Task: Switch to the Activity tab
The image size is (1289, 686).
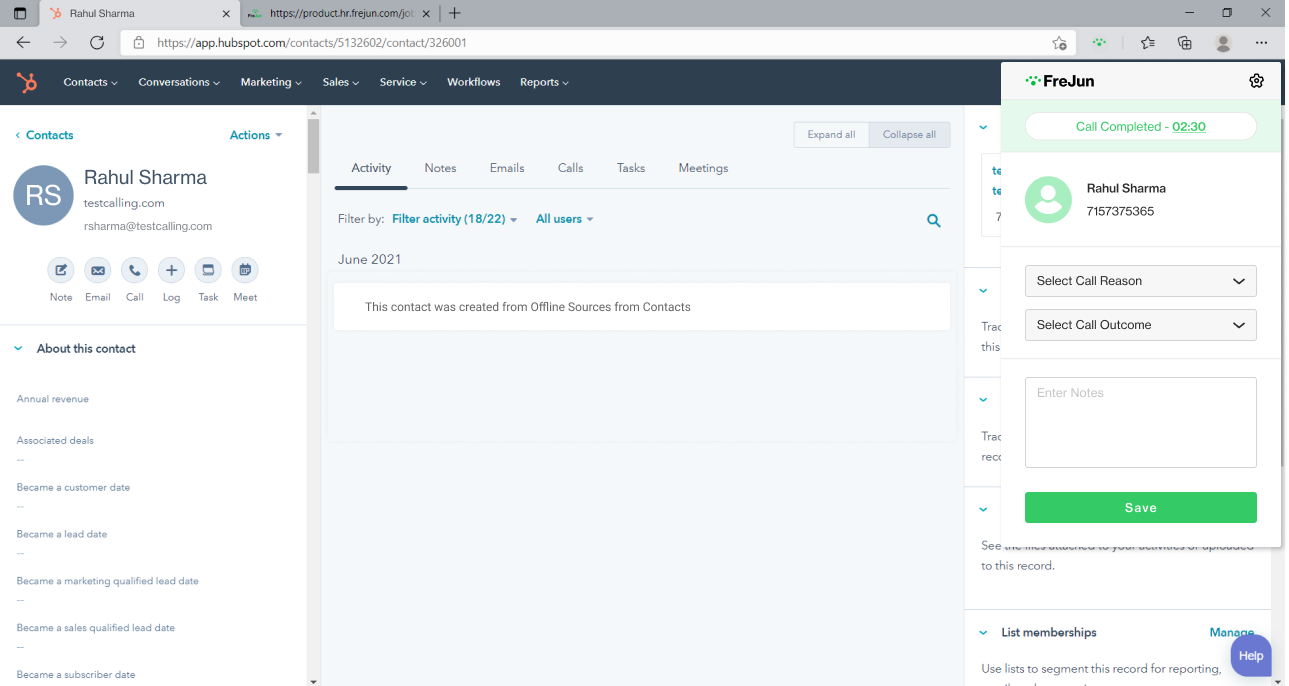Action: click(371, 168)
